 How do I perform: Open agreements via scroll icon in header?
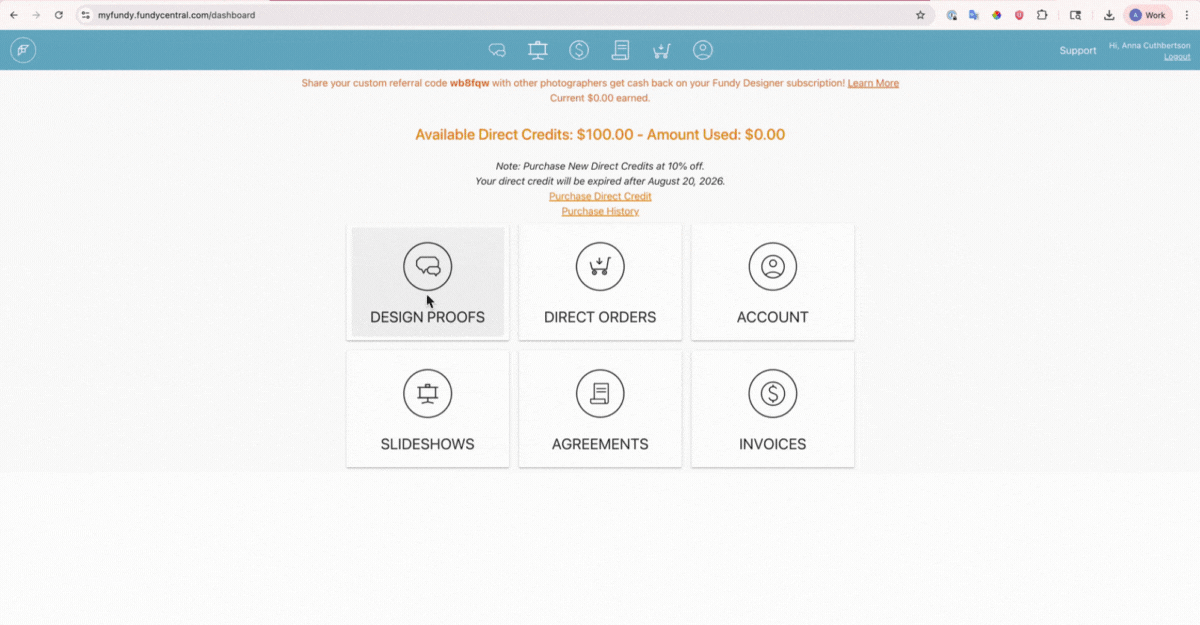[x=621, y=50]
